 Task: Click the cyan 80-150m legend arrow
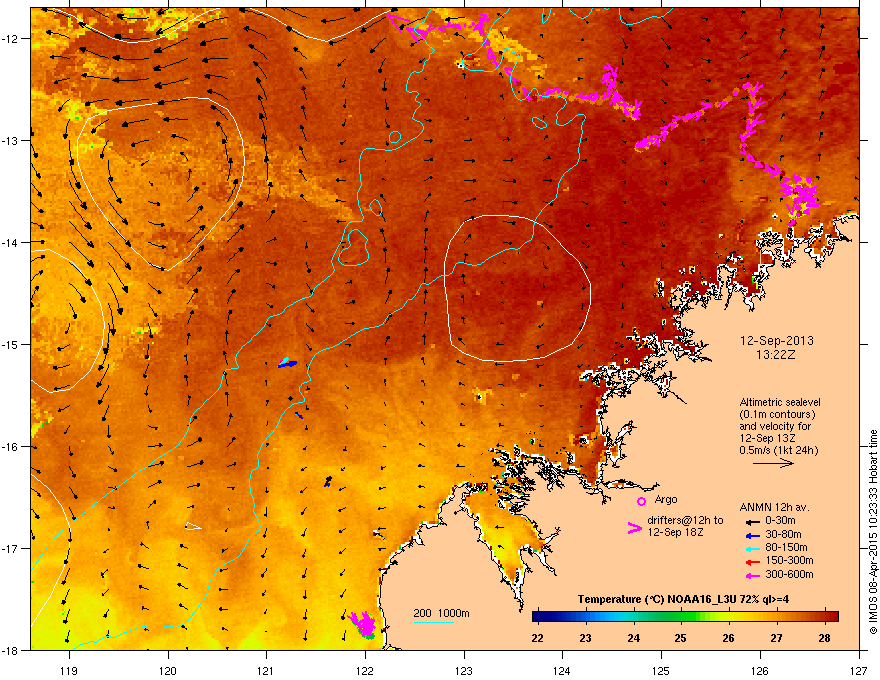[x=753, y=549]
